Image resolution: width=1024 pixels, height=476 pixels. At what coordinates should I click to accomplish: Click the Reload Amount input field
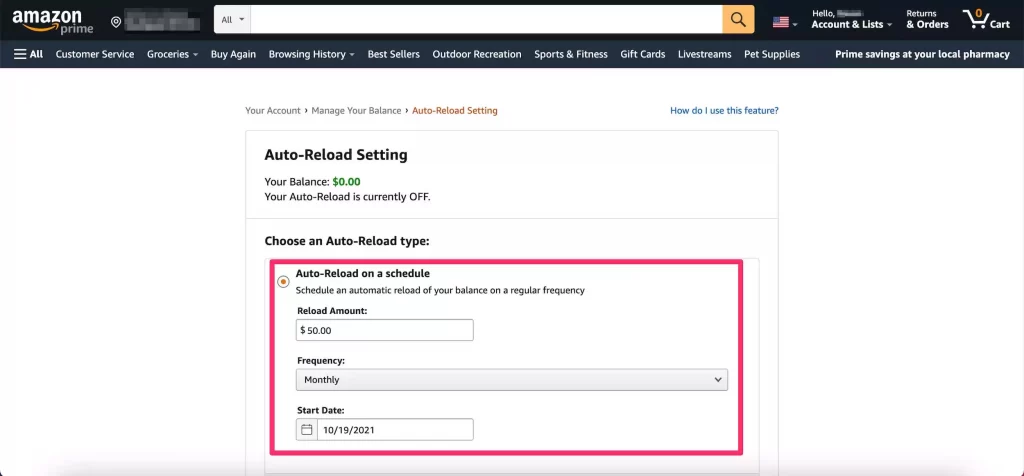click(x=385, y=330)
